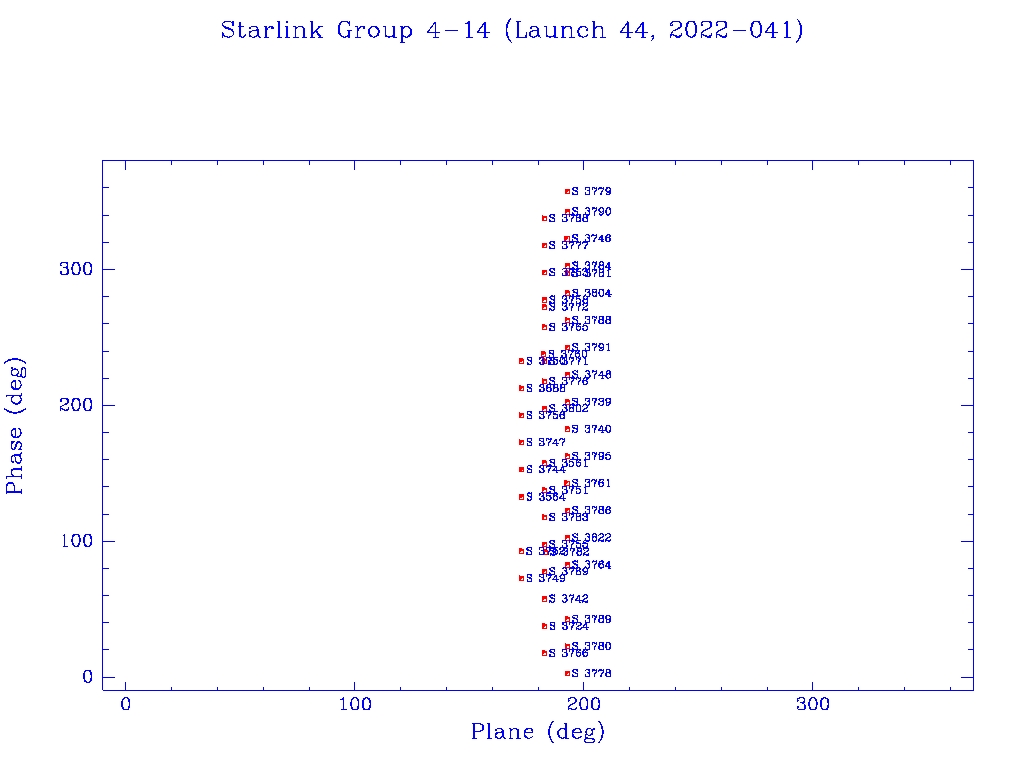Select the S 3742 satellite marker
The width and height of the screenshot is (1024, 768).
[x=544, y=599]
